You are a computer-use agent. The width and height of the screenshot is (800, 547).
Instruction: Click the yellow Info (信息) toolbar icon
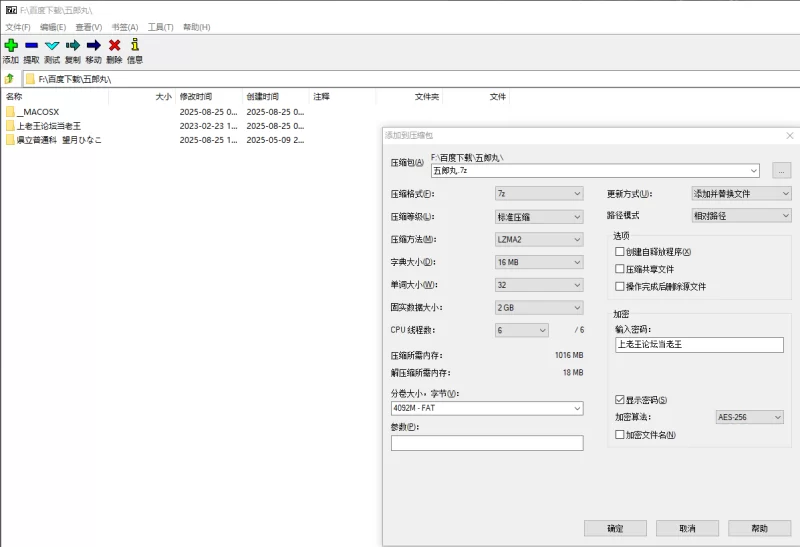pyautogui.click(x=135, y=45)
